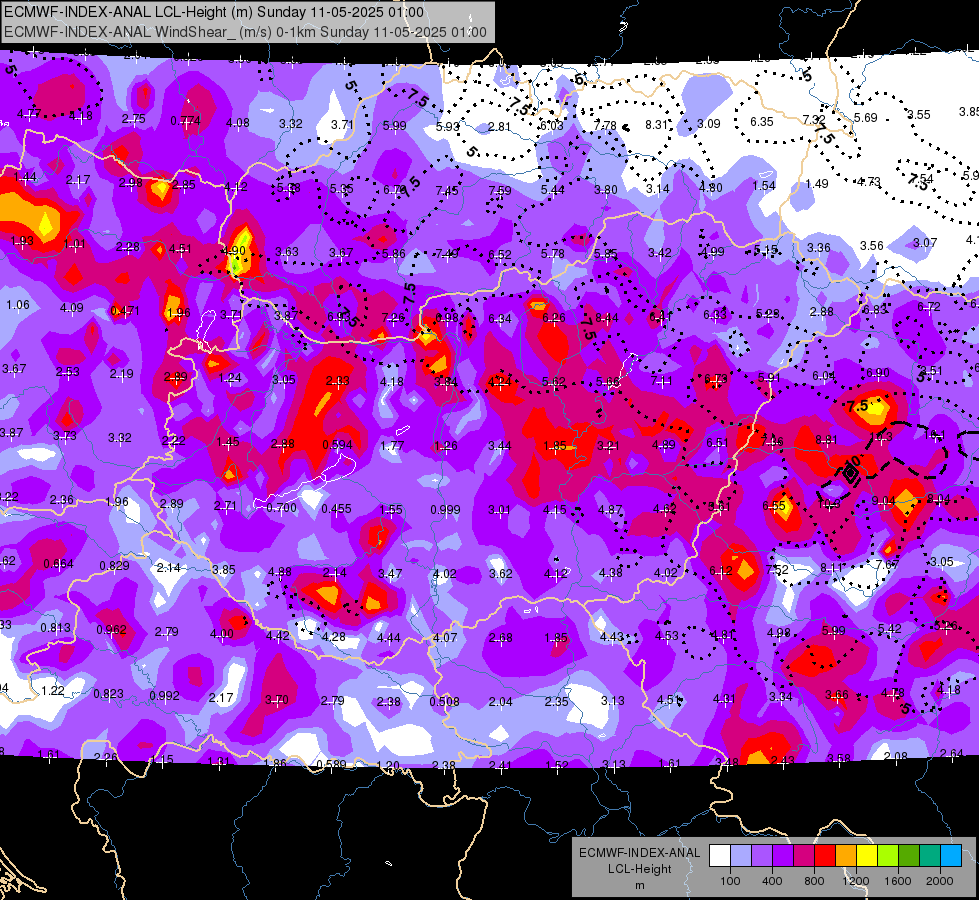This screenshot has height=900, width=979.
Task: Click the LCL-Height header line at top
Action: tap(214, 12)
